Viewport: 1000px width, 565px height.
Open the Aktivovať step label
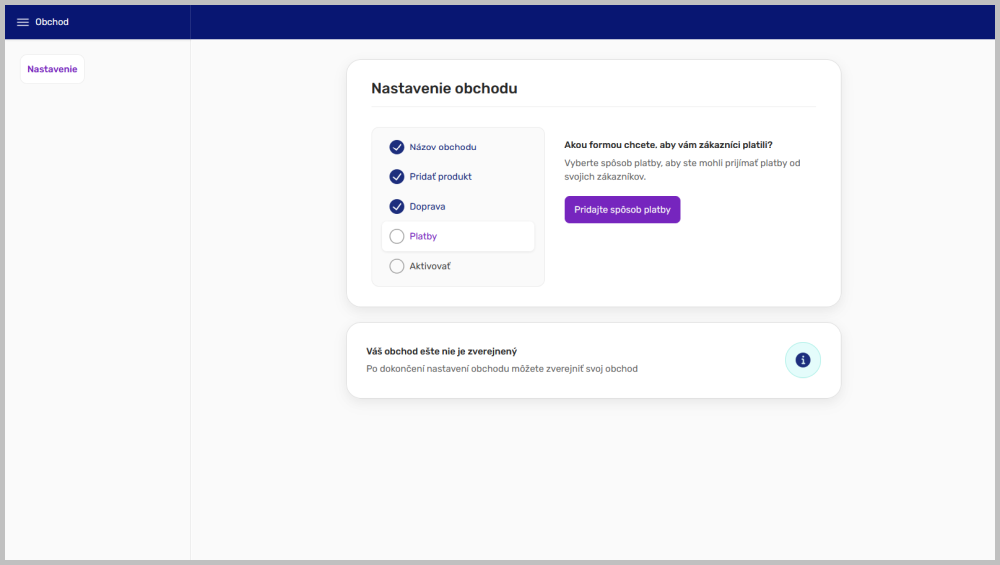(x=430, y=266)
